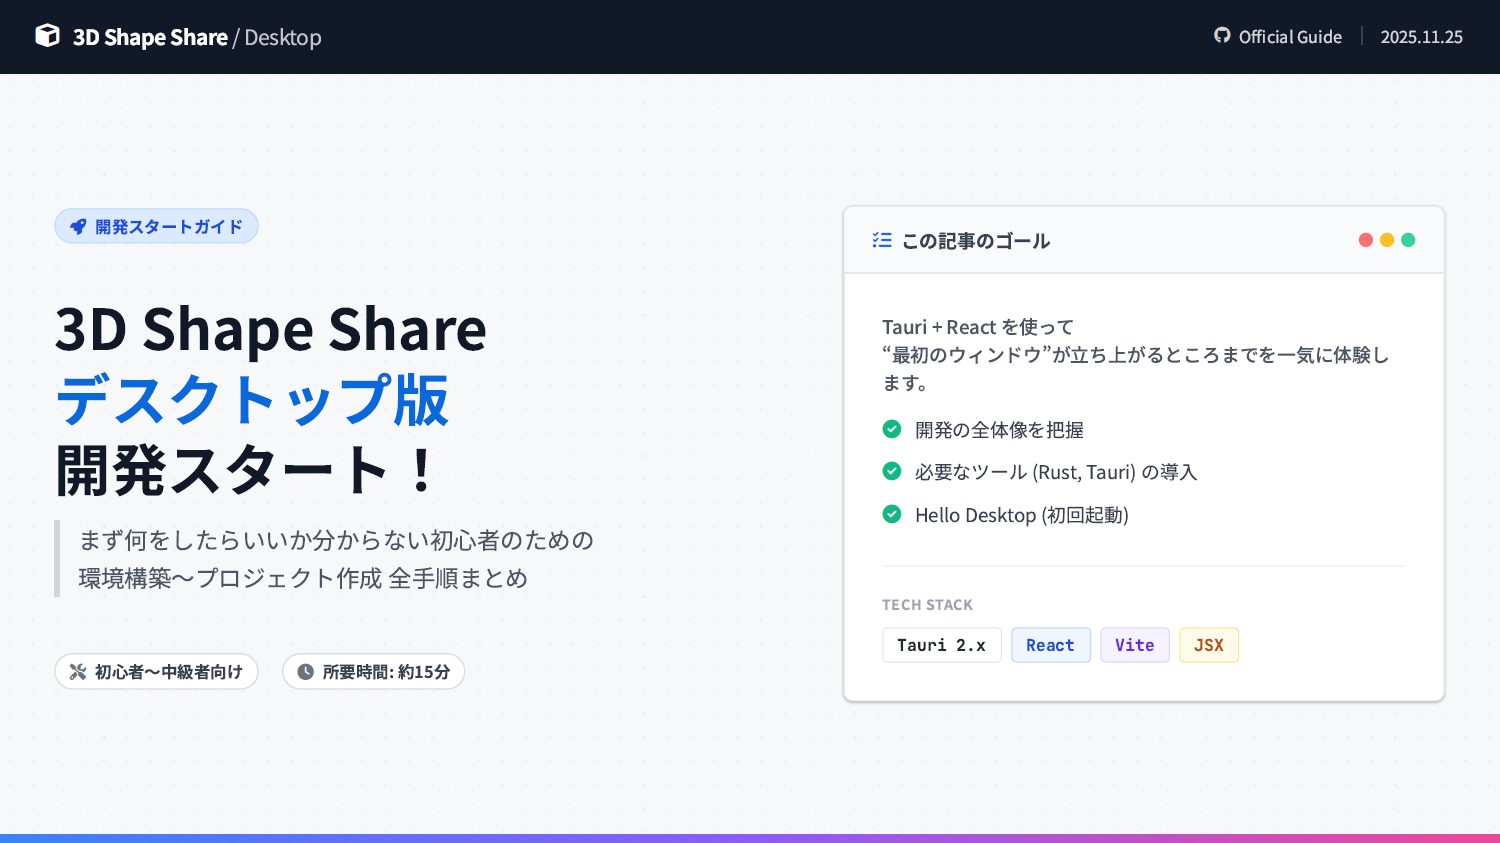Click the 3D cube logo icon
1500x843 pixels.
click(x=48, y=36)
